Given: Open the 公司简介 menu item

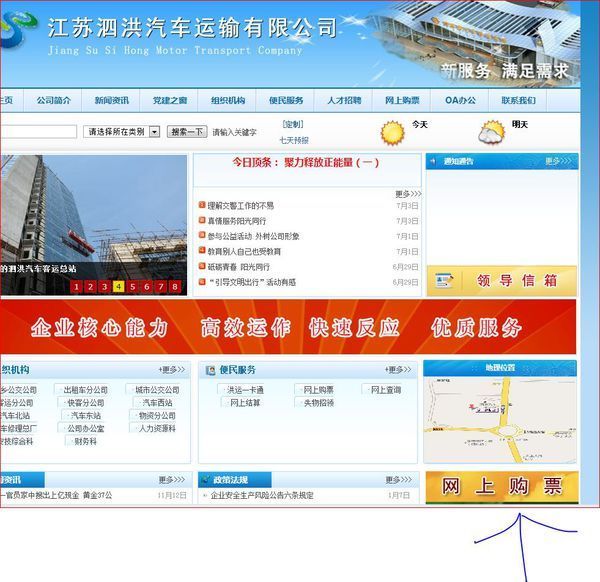Looking at the screenshot, I should click(x=54, y=100).
